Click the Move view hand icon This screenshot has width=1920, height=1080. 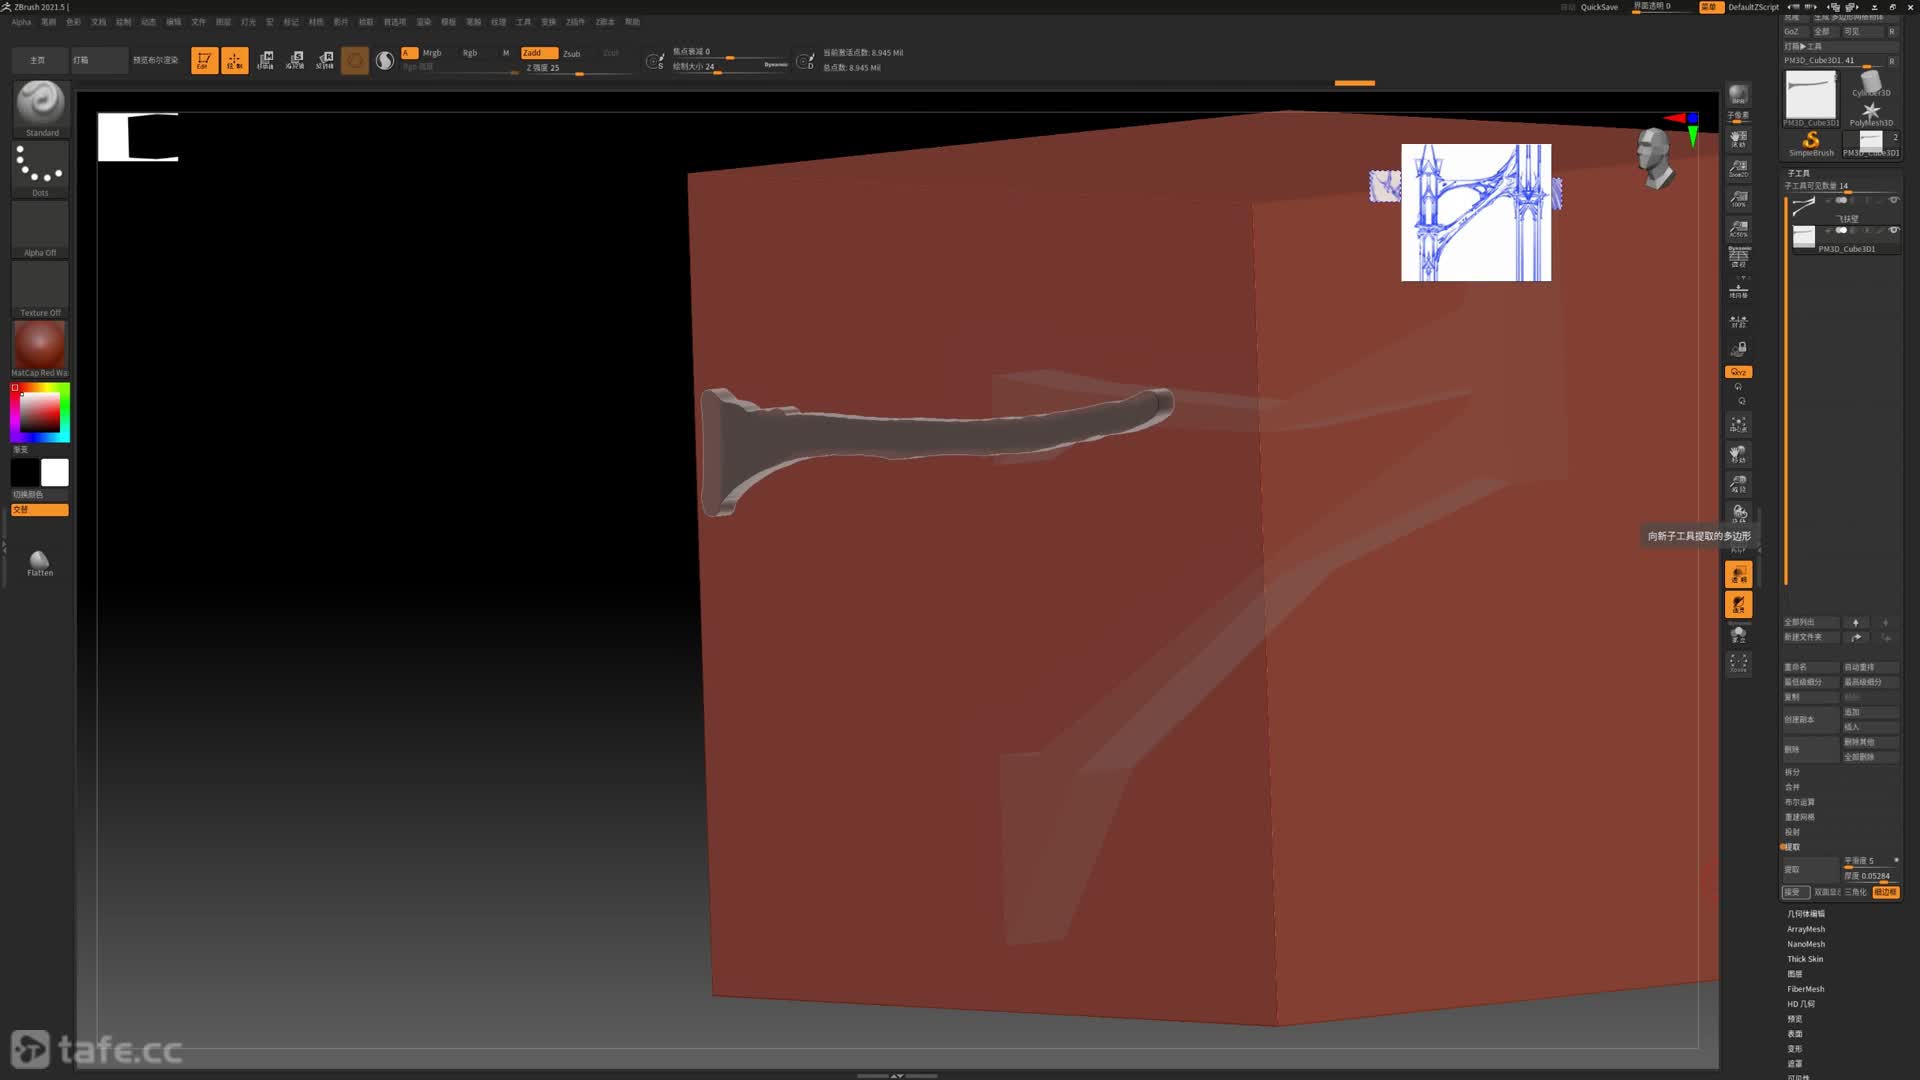(x=1739, y=455)
